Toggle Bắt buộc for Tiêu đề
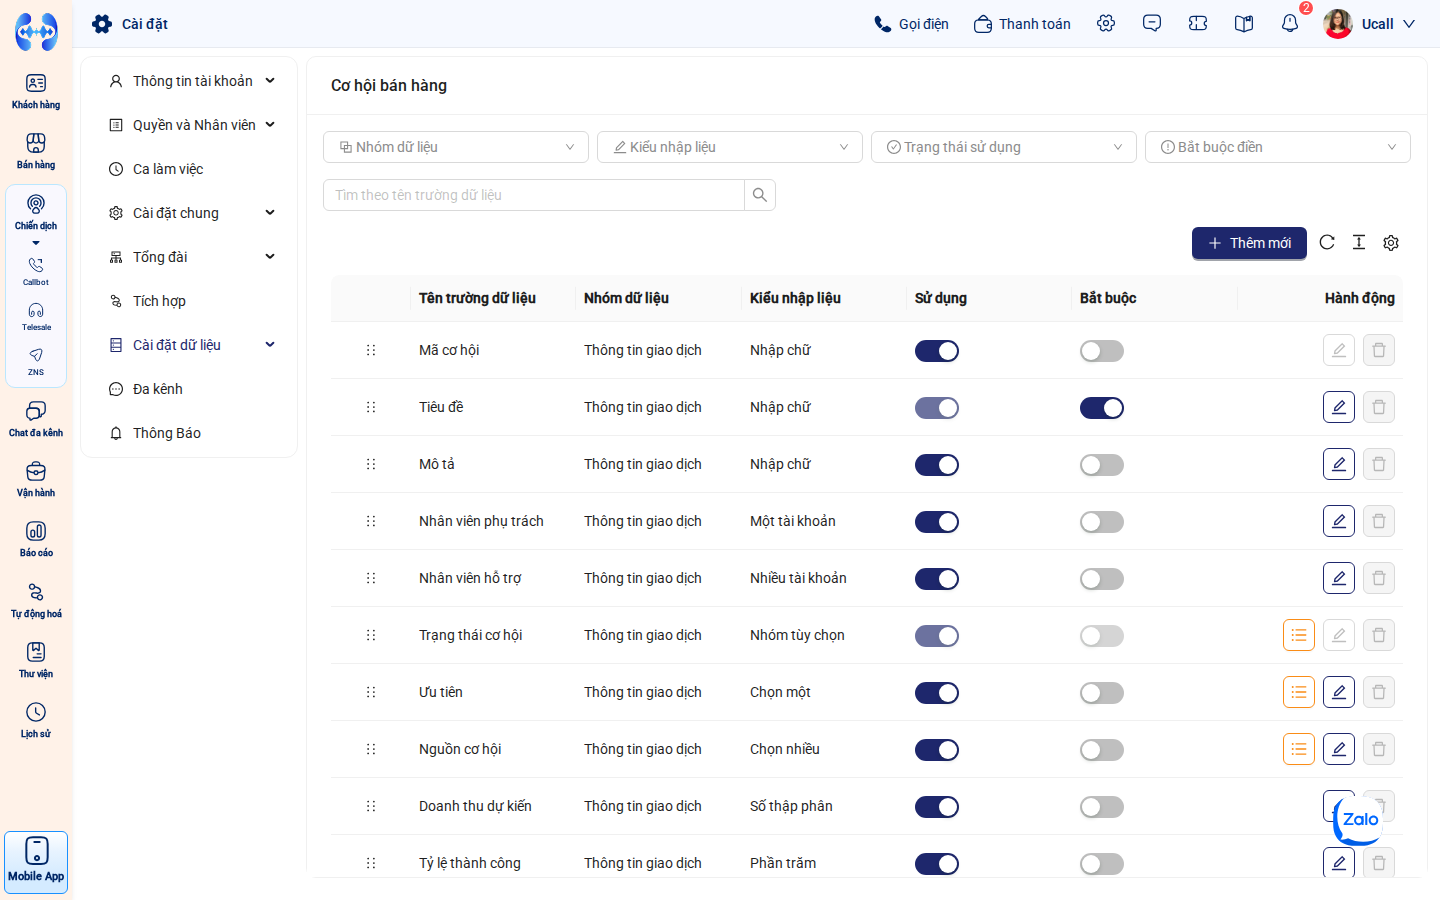Image resolution: width=1440 pixels, height=900 pixels. 1102,408
